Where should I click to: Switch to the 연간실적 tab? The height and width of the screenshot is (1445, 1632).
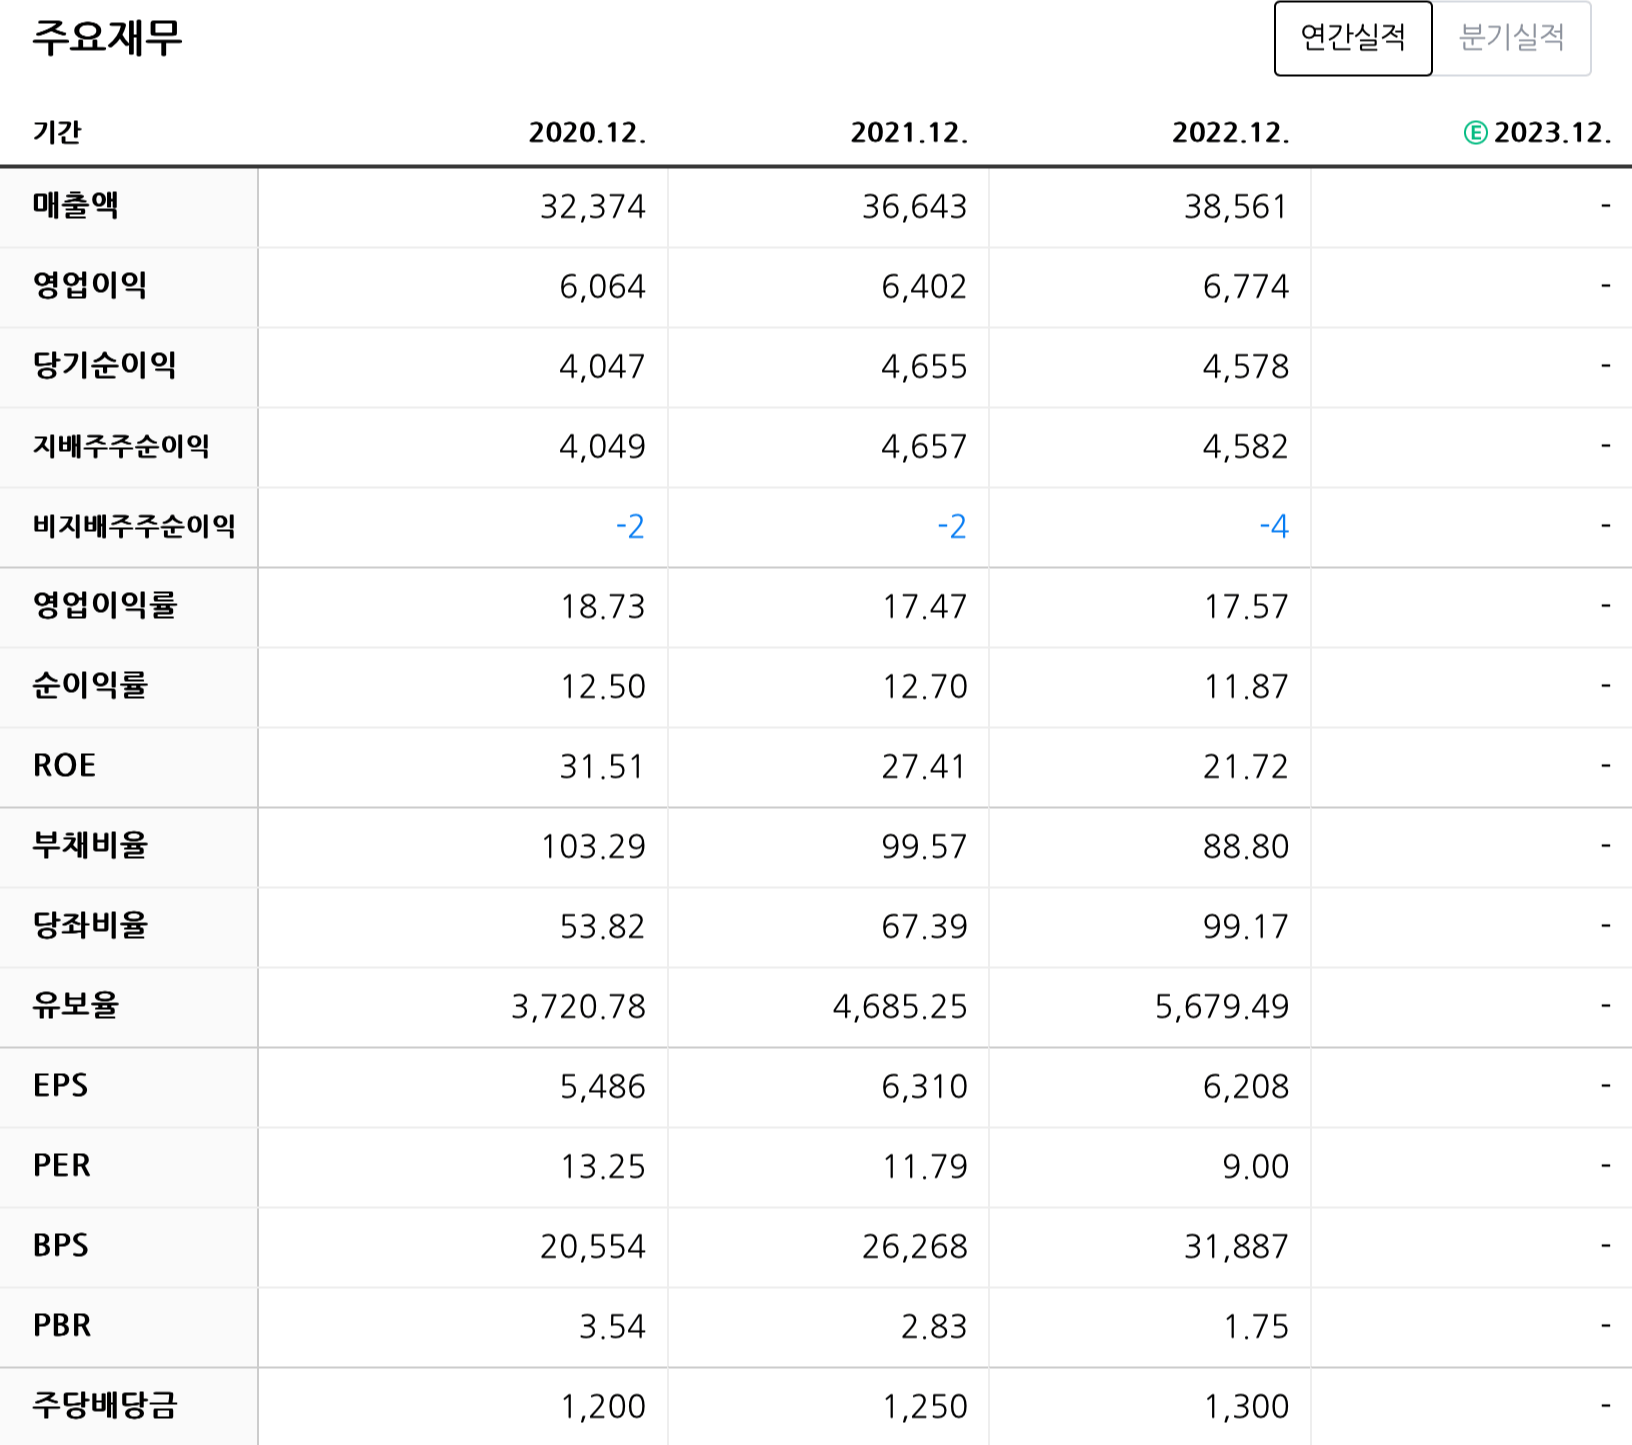[x=1353, y=38]
